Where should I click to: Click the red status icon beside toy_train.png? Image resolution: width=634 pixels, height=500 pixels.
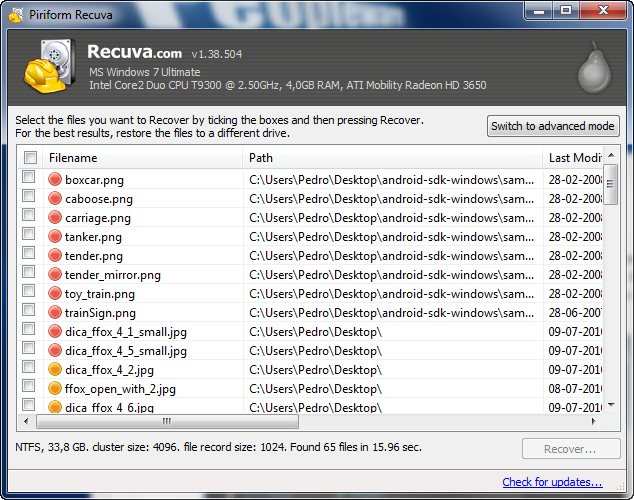[x=55, y=293]
